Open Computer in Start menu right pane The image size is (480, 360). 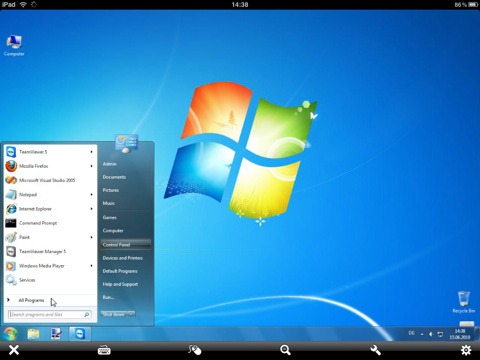[x=113, y=231]
